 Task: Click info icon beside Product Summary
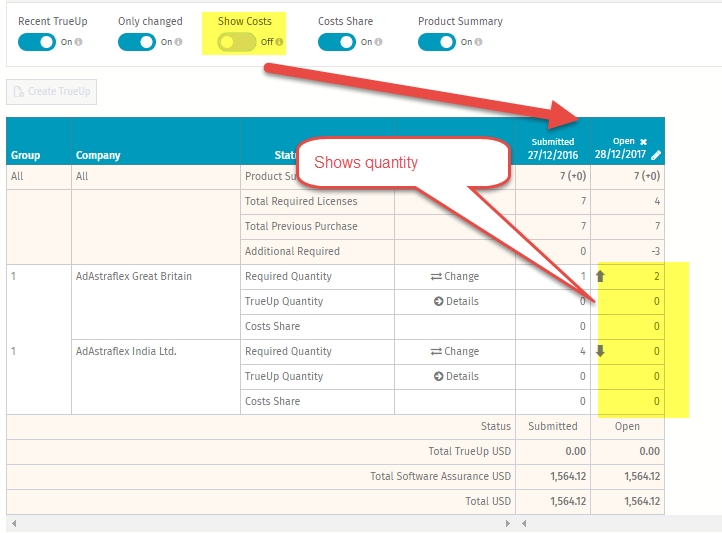tap(478, 42)
